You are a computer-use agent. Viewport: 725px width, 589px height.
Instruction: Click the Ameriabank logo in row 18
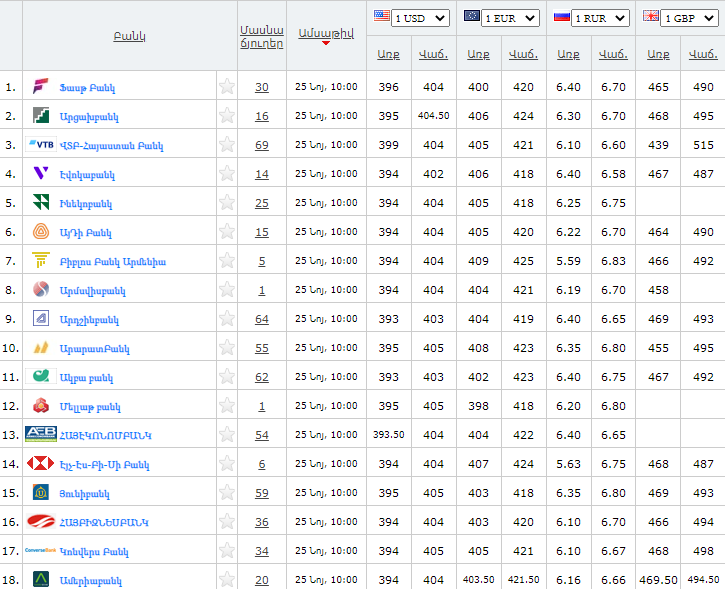point(40,580)
